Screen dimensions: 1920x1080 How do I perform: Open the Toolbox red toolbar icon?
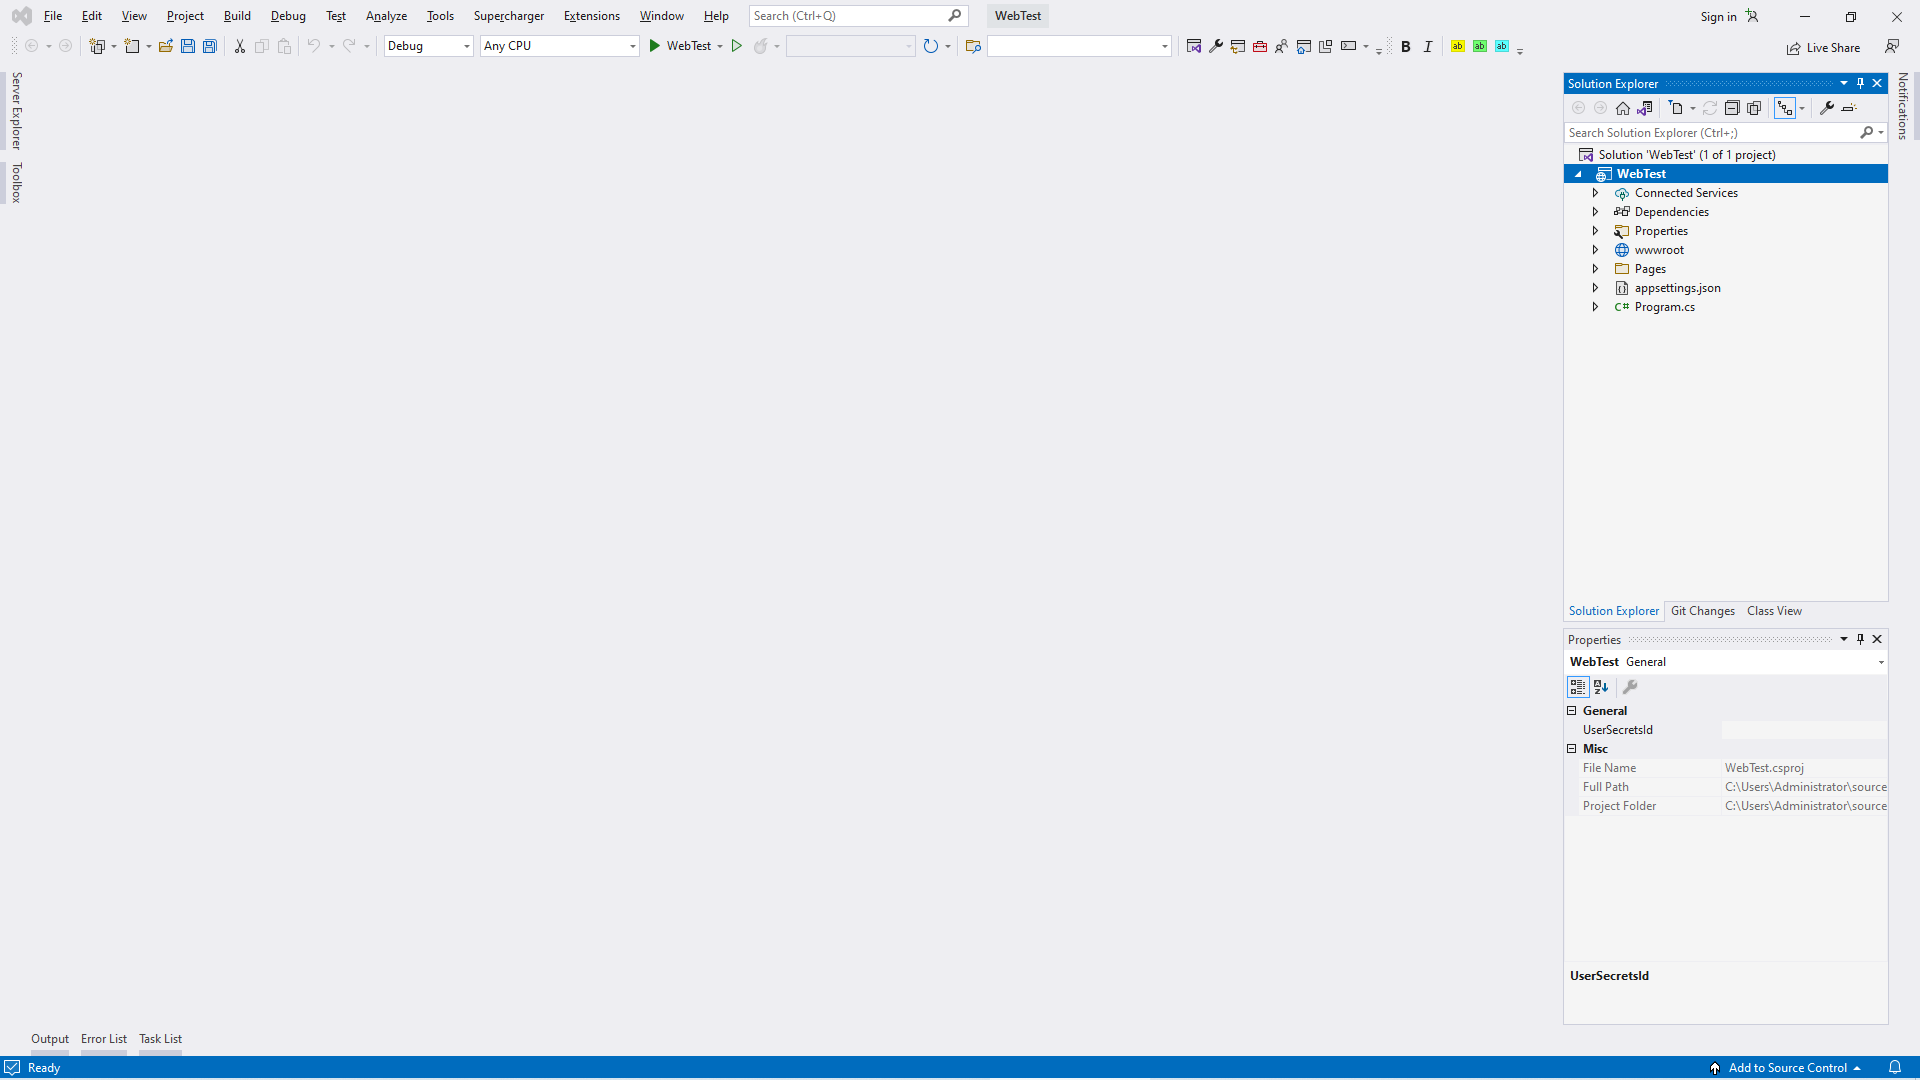point(1260,46)
